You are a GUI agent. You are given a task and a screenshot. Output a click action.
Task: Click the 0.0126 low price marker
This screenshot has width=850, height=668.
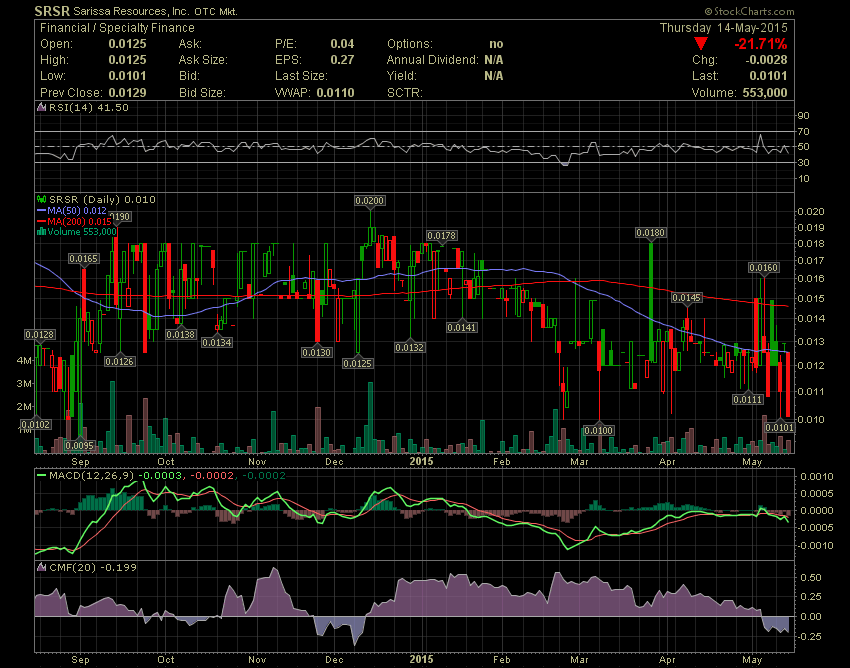tap(119, 361)
